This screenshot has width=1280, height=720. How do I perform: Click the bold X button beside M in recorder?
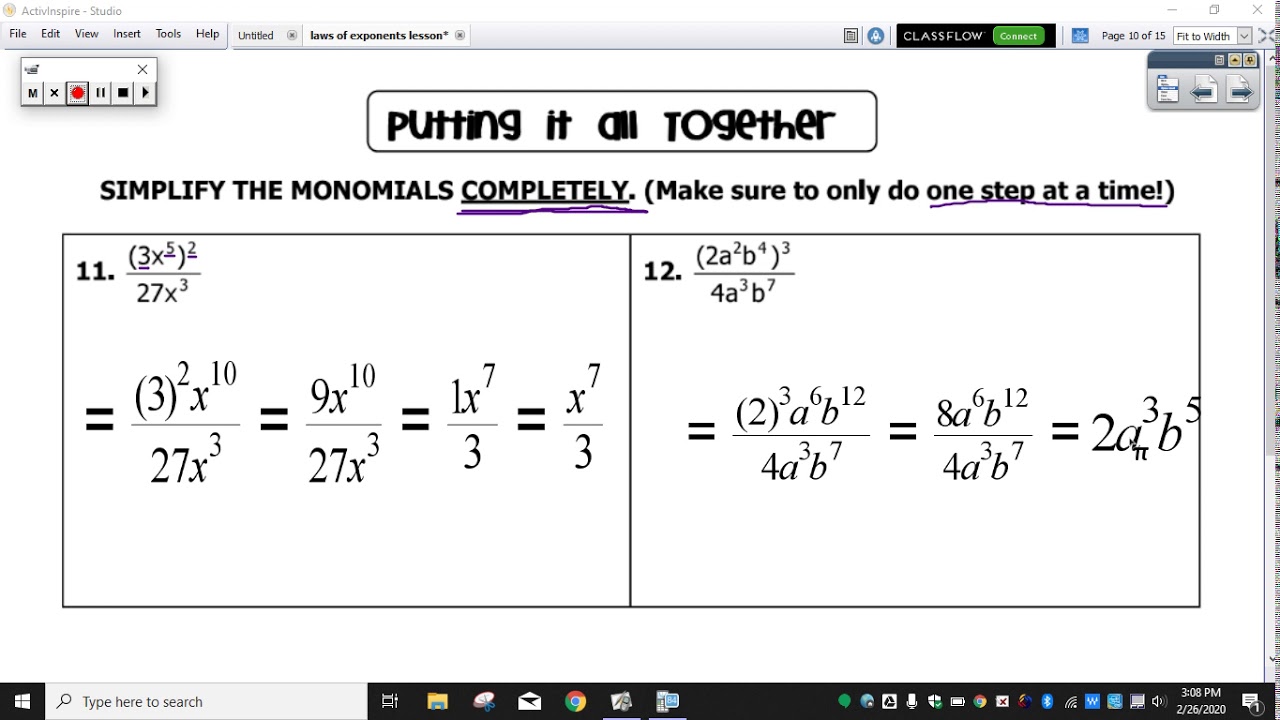click(54, 93)
